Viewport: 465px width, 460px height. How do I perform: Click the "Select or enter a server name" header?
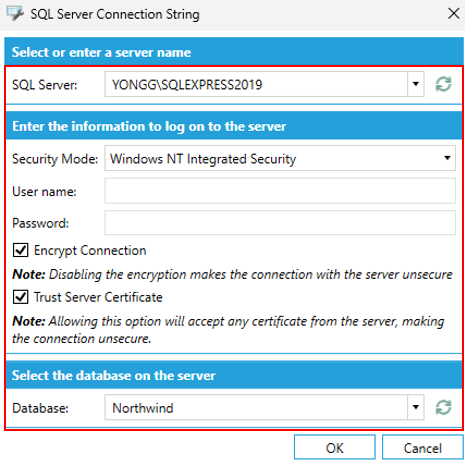click(x=101, y=52)
